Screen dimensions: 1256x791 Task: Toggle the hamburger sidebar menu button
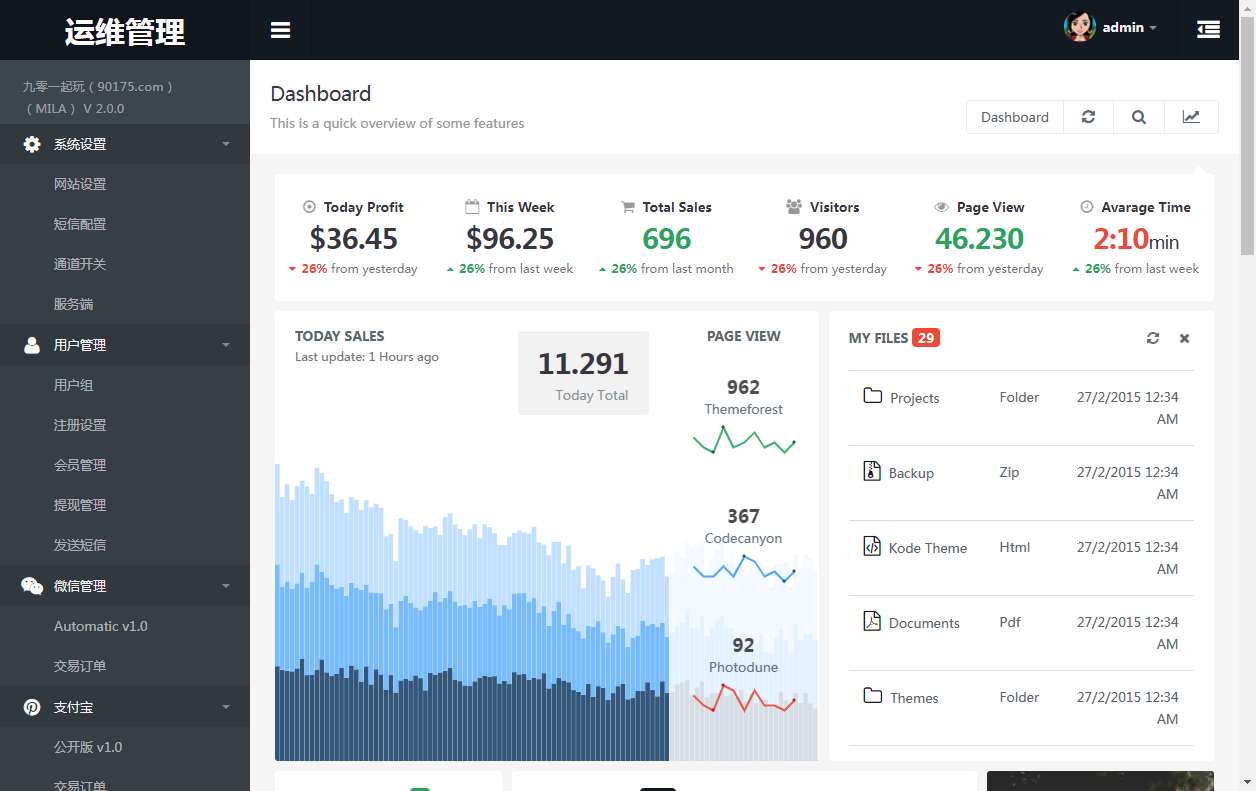(280, 30)
